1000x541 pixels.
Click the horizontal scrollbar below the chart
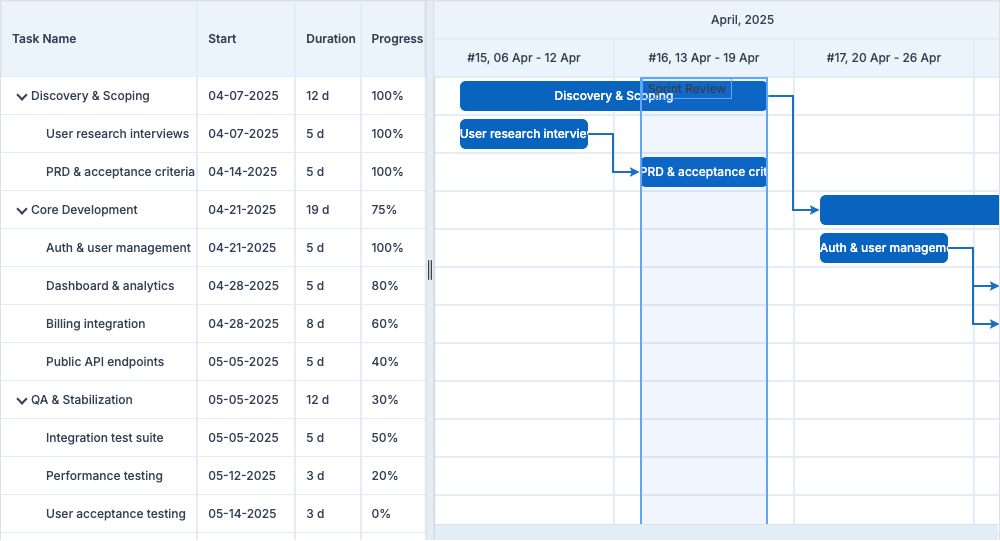point(716,532)
